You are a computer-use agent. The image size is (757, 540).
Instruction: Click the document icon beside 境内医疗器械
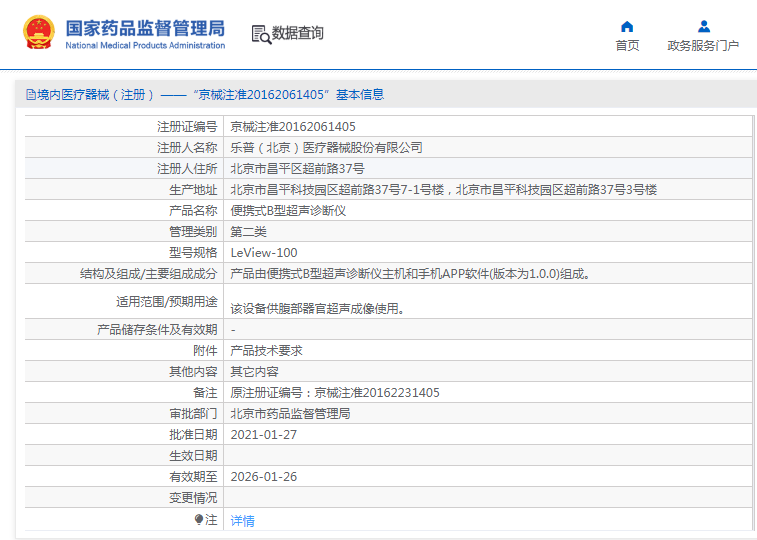[31, 95]
